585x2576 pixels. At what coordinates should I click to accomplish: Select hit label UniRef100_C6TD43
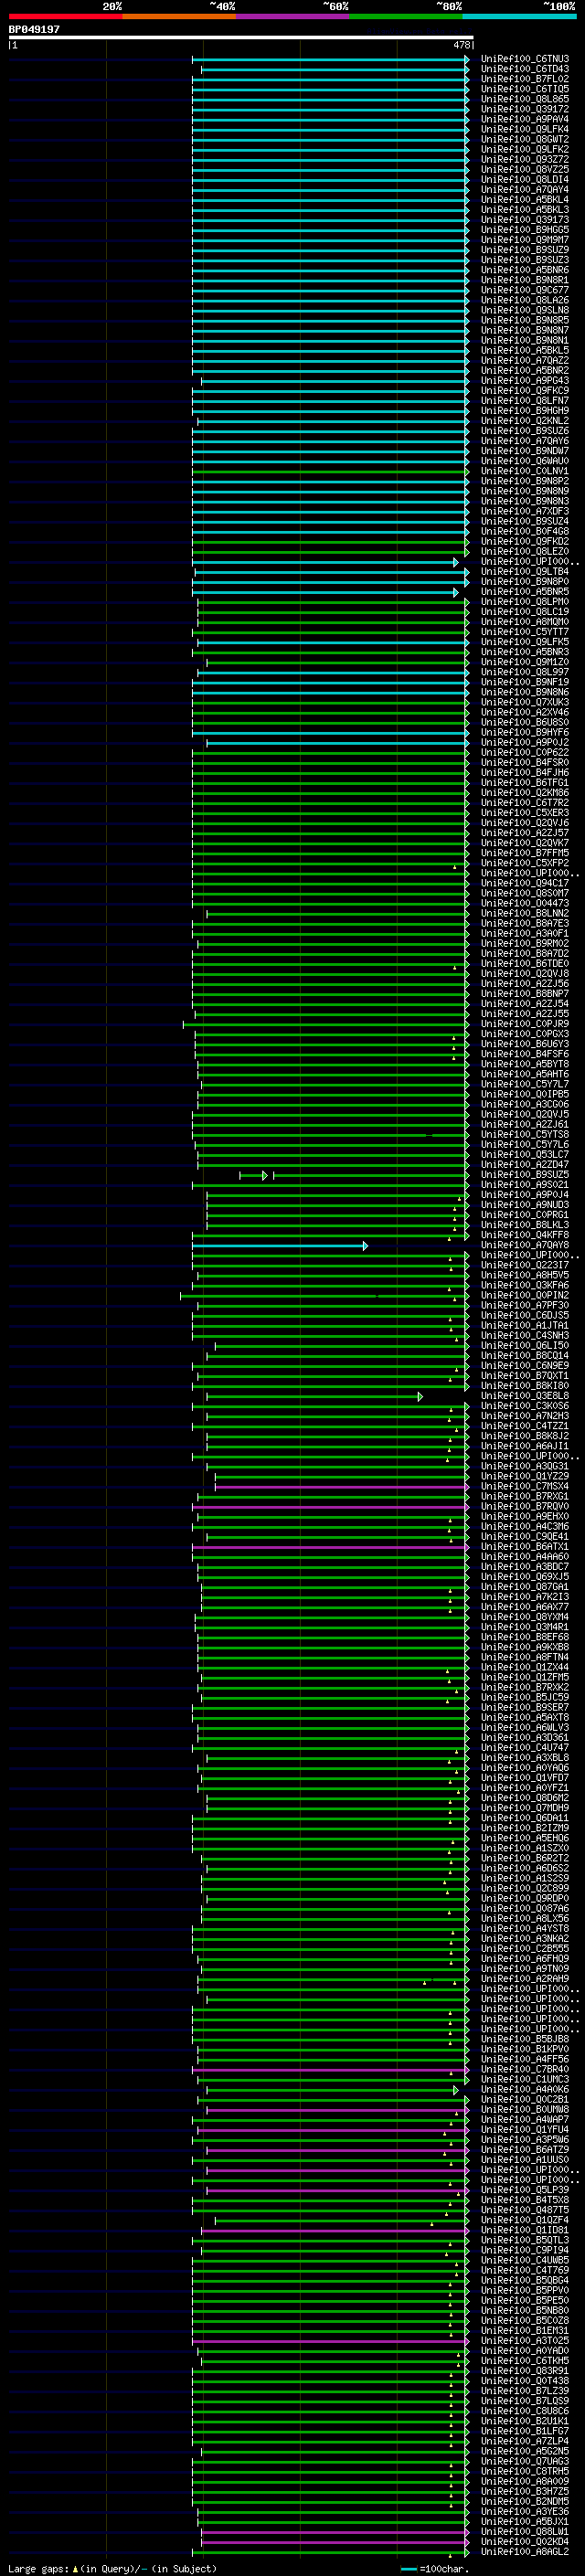pyautogui.click(x=525, y=69)
